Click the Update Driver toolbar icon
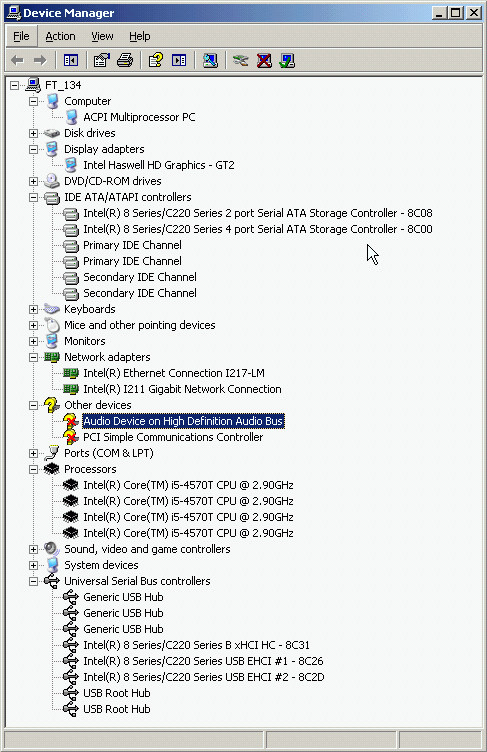This screenshot has height=752, width=487. click(240, 60)
